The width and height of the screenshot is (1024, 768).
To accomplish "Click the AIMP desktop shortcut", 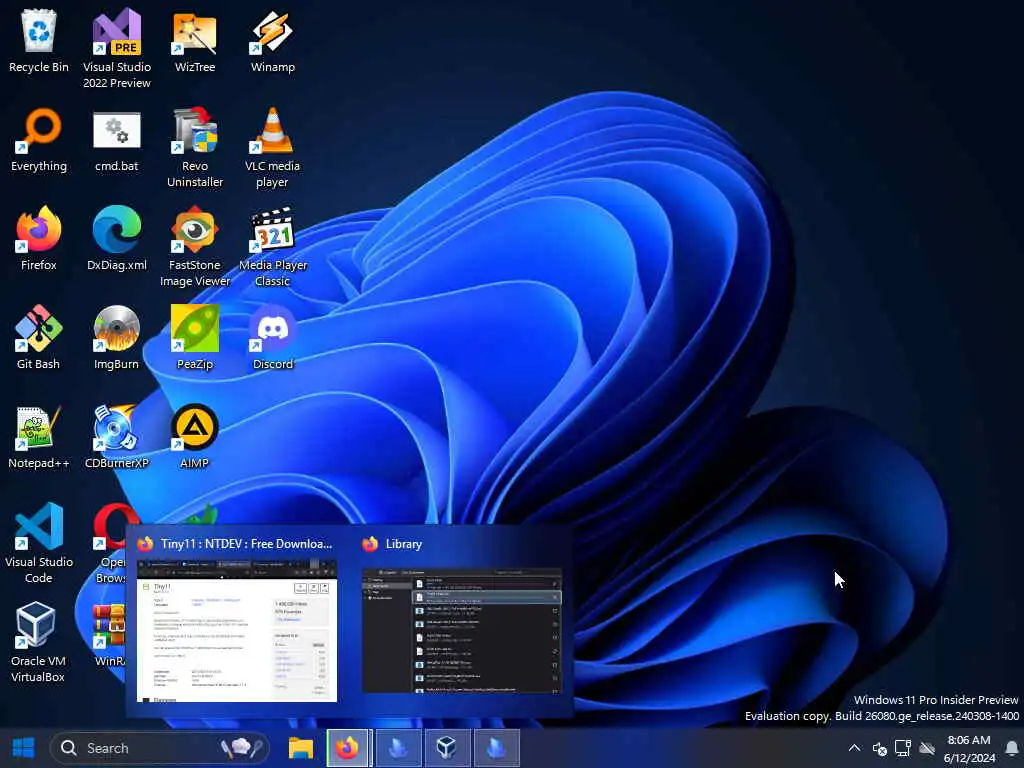I will point(195,438).
